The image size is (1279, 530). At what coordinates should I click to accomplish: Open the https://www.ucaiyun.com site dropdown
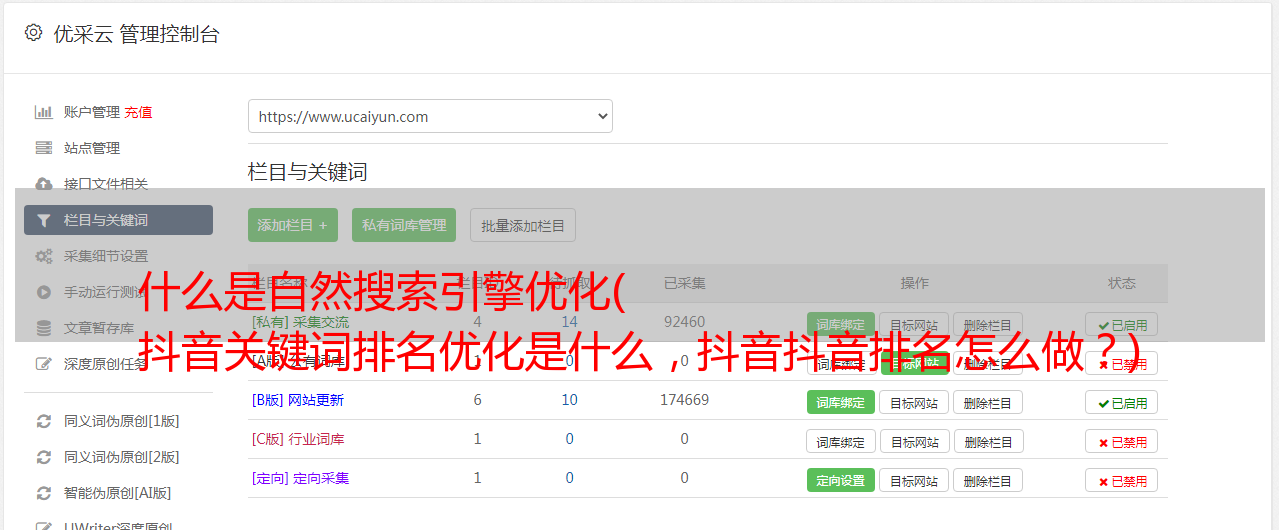pyautogui.click(x=430, y=116)
